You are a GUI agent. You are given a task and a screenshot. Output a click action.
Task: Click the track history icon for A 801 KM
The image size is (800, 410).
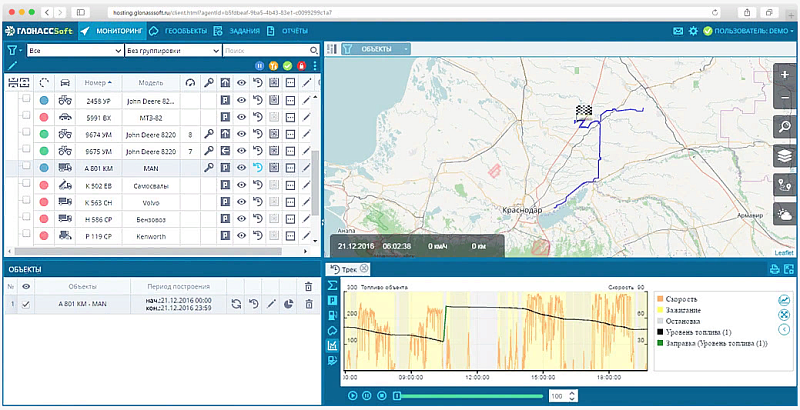(x=257, y=167)
